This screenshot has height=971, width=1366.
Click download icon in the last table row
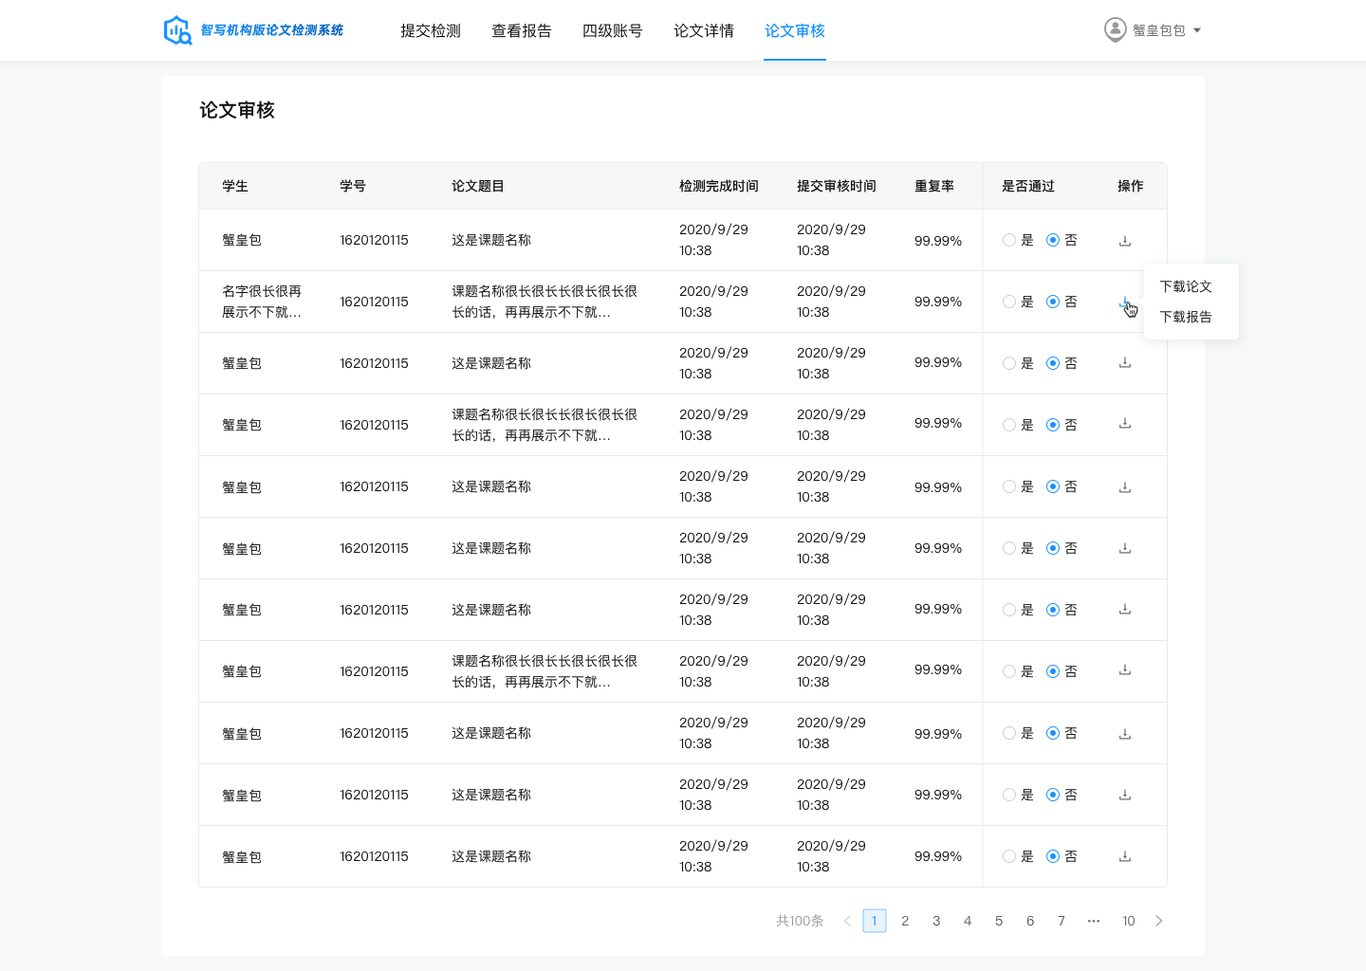pos(1125,856)
